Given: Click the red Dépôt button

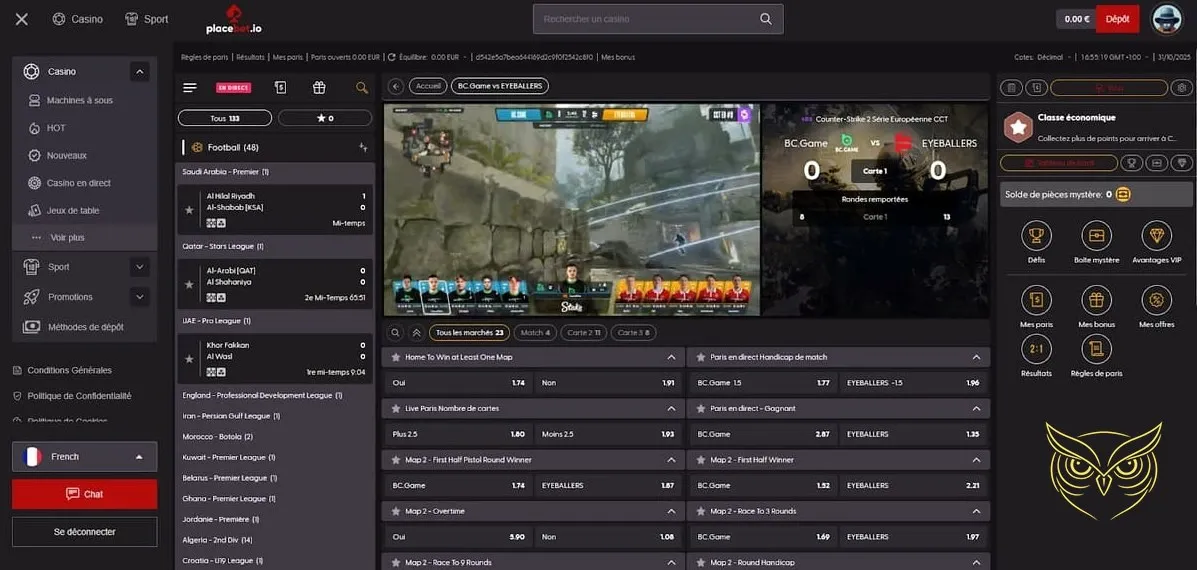Looking at the screenshot, I should (1117, 19).
